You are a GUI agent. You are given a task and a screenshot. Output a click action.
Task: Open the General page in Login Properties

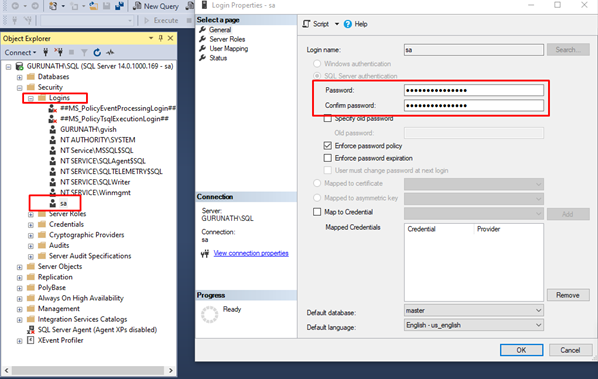220,30
